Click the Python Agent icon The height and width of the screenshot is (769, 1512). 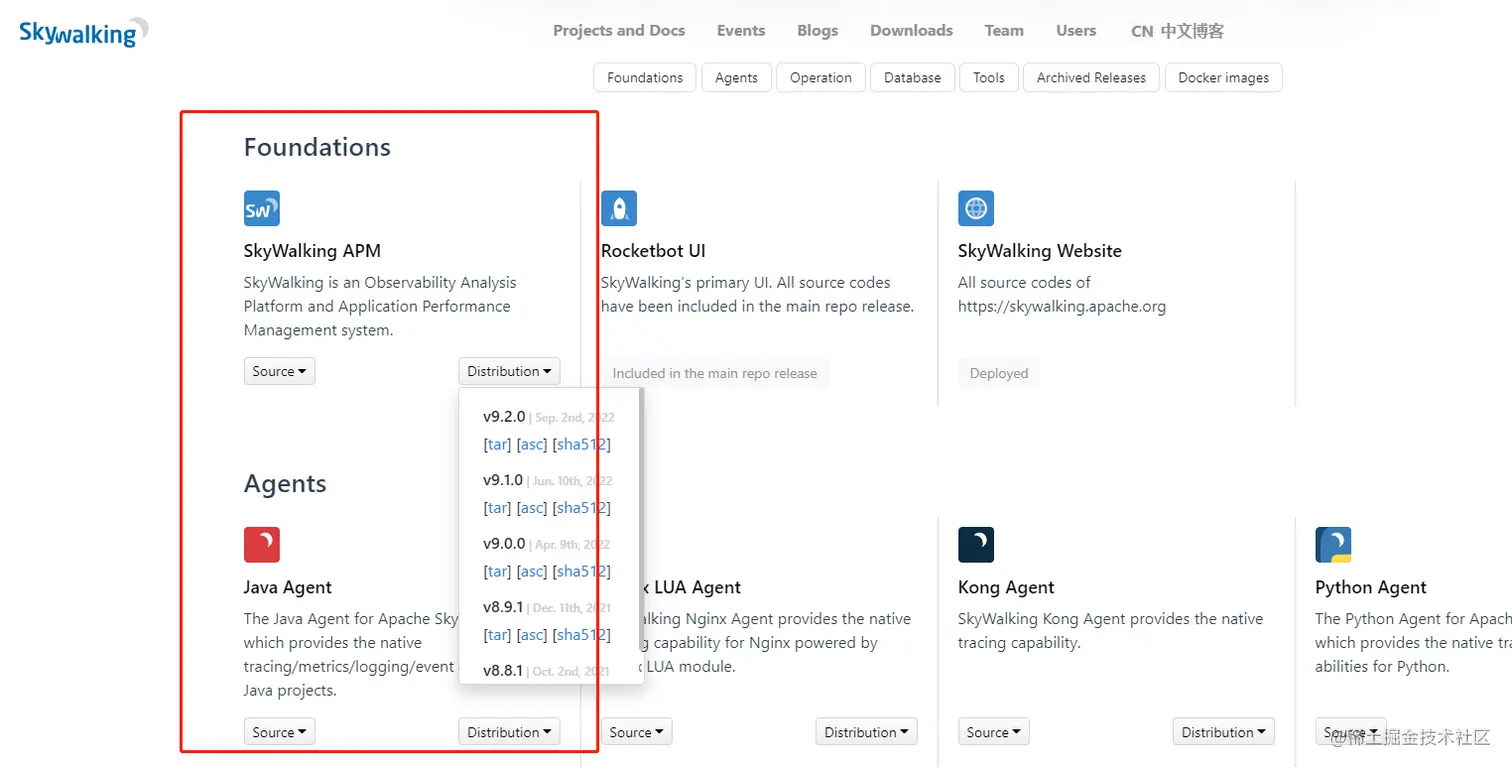pyautogui.click(x=1333, y=545)
